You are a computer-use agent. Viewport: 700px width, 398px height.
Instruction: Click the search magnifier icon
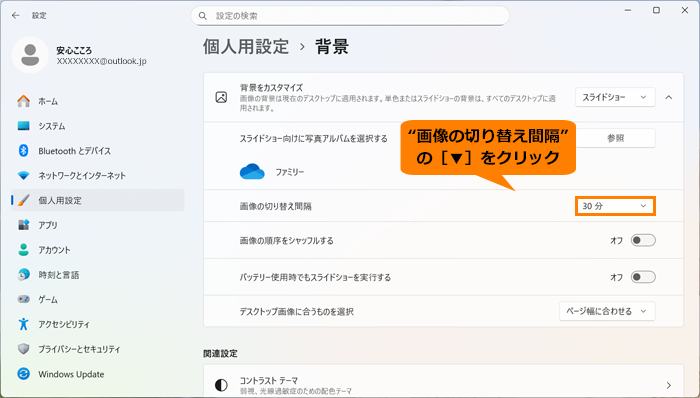[x=203, y=16]
